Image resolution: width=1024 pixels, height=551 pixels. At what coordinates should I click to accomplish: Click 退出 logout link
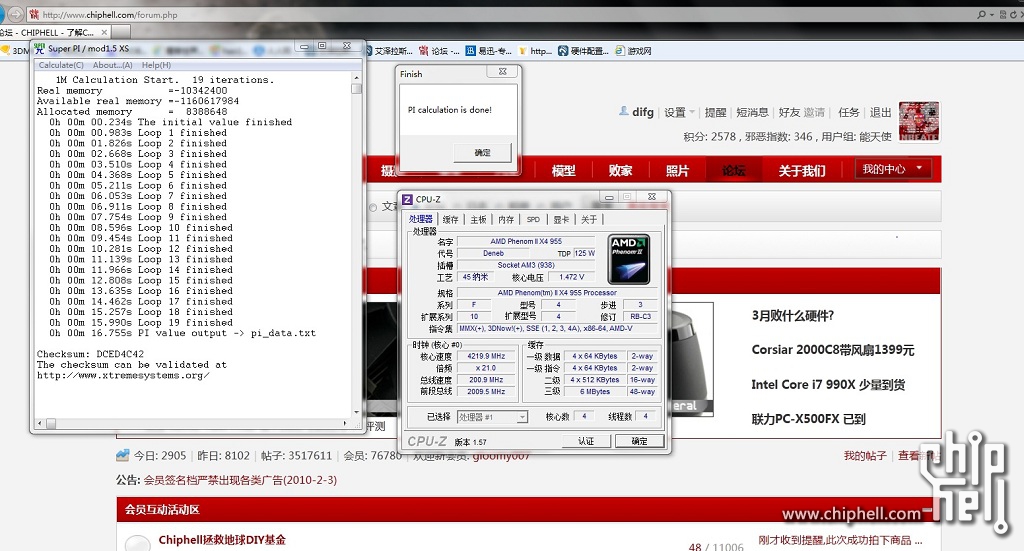pyautogui.click(x=880, y=112)
